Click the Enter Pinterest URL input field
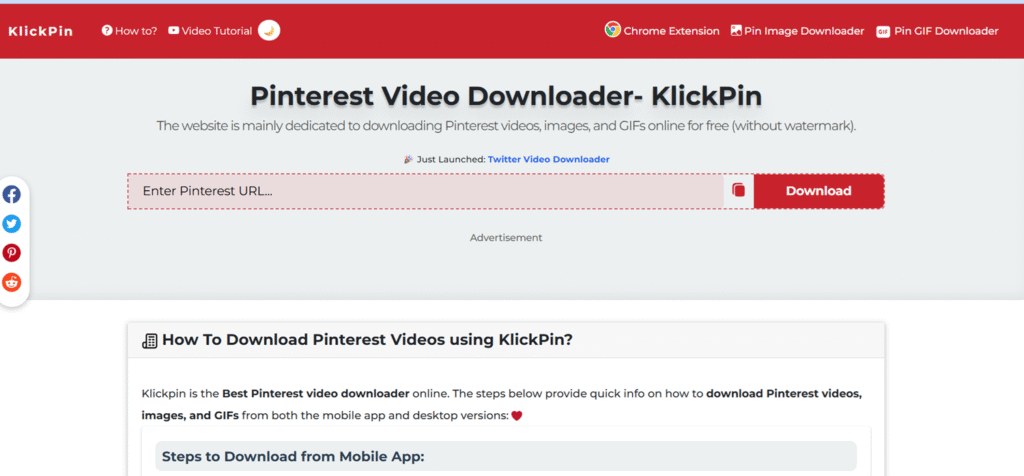Screen dimensions: 1024x476 click(x=425, y=191)
